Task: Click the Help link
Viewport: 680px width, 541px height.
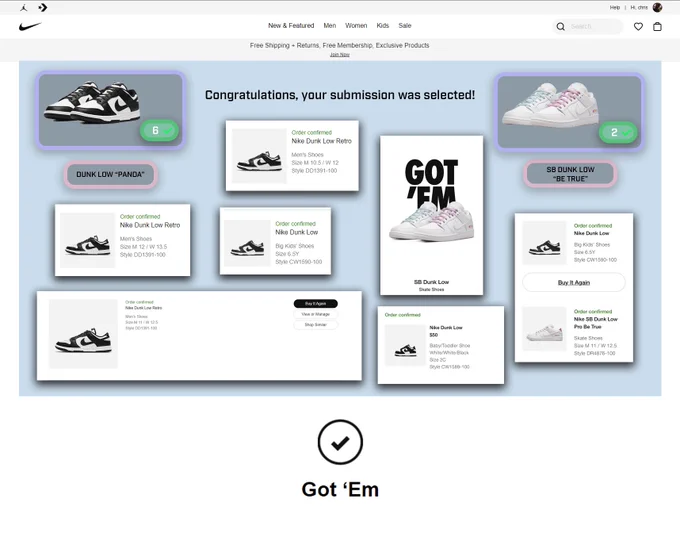Action: pos(615,7)
